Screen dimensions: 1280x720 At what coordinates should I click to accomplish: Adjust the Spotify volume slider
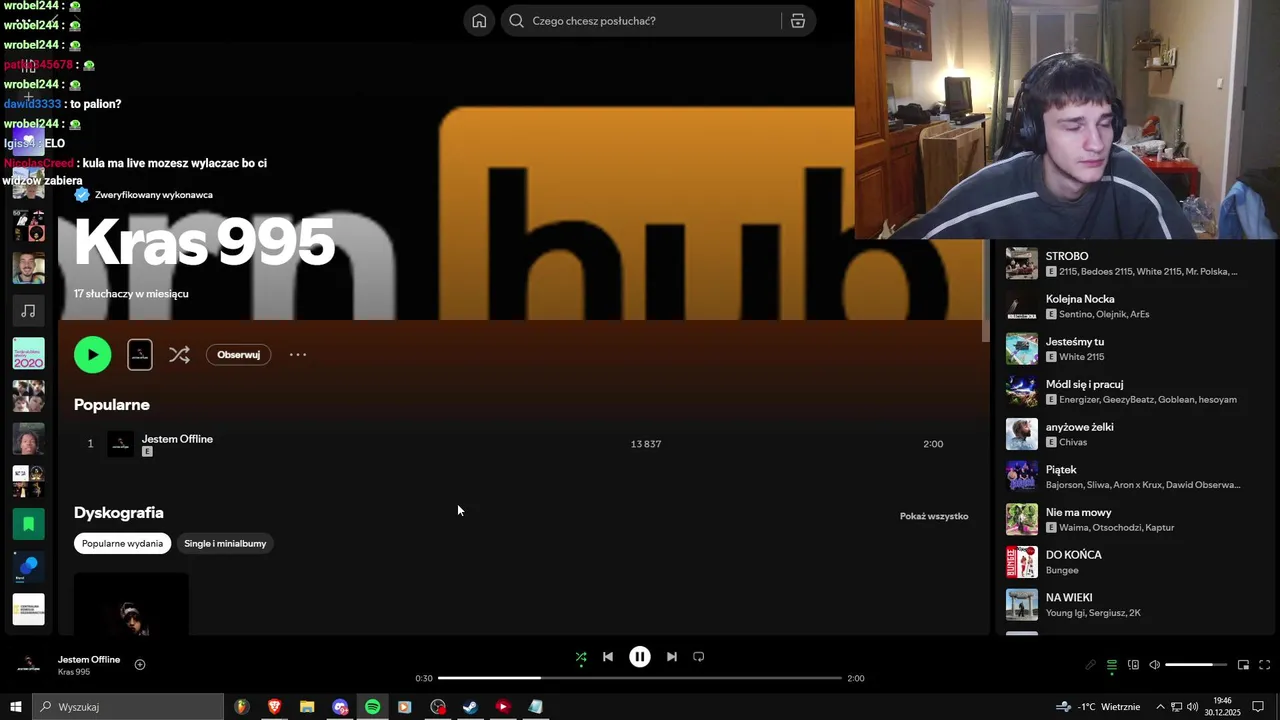[x=1195, y=665]
